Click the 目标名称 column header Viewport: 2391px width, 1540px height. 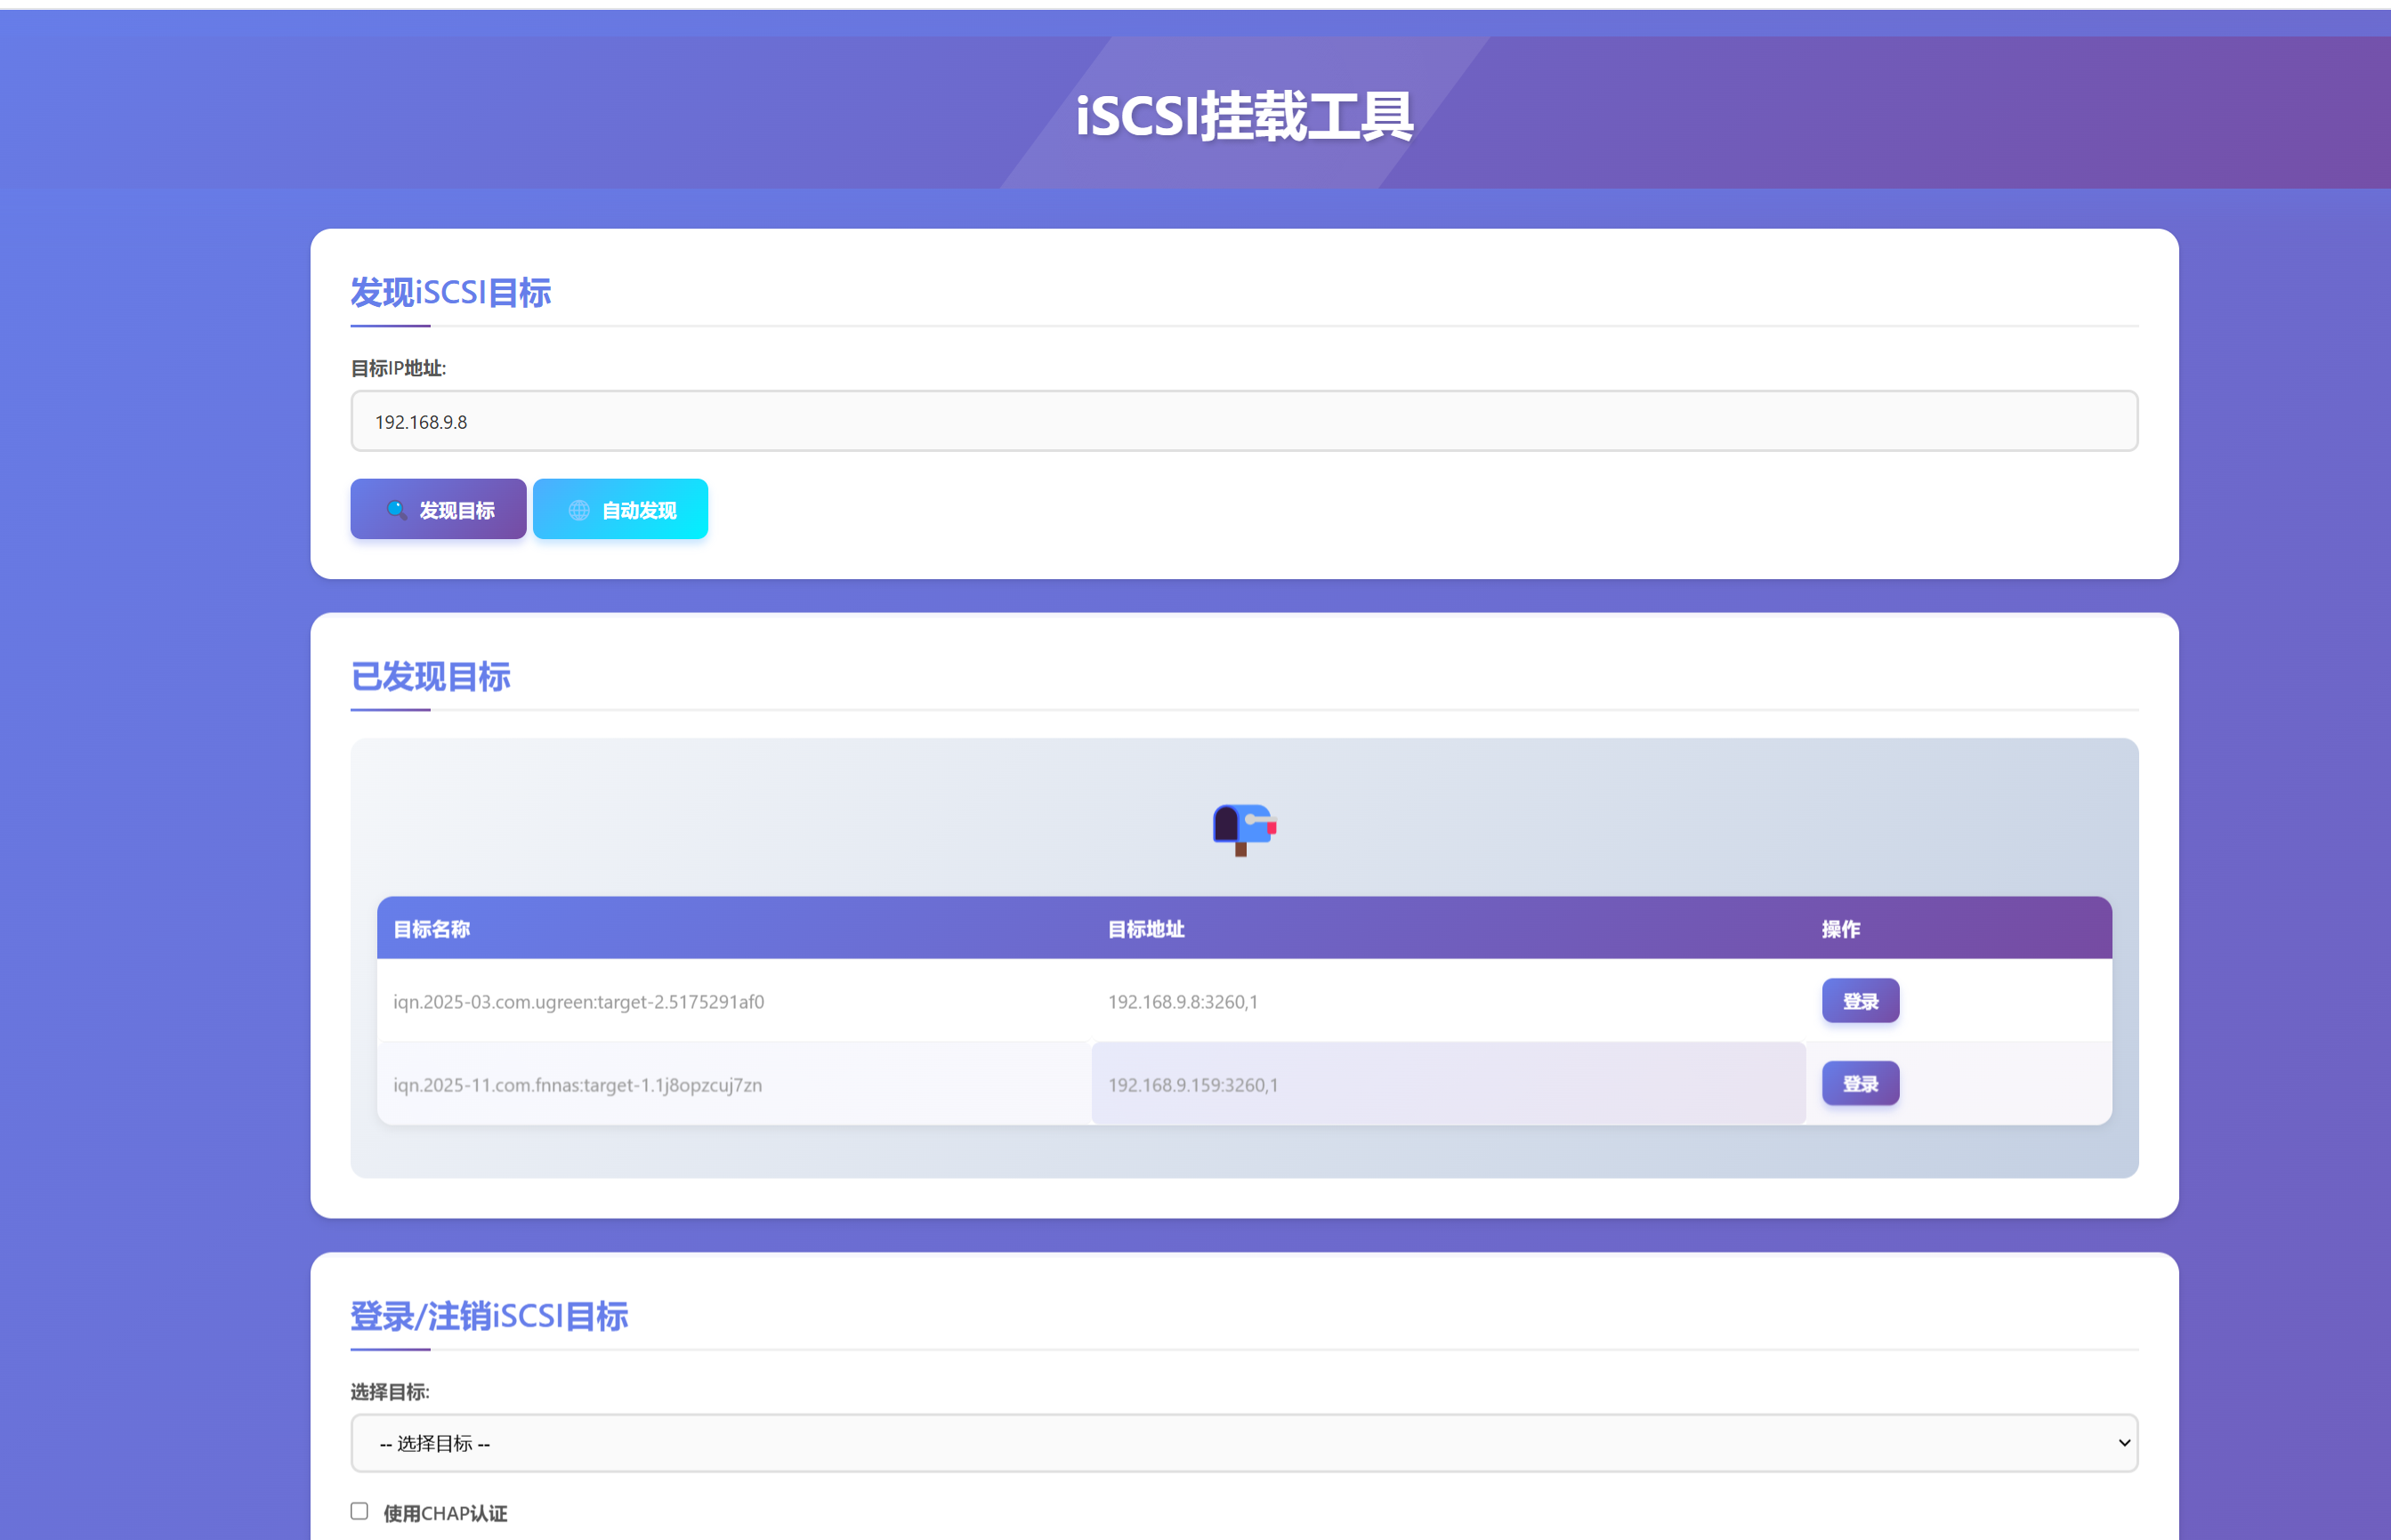(431, 929)
